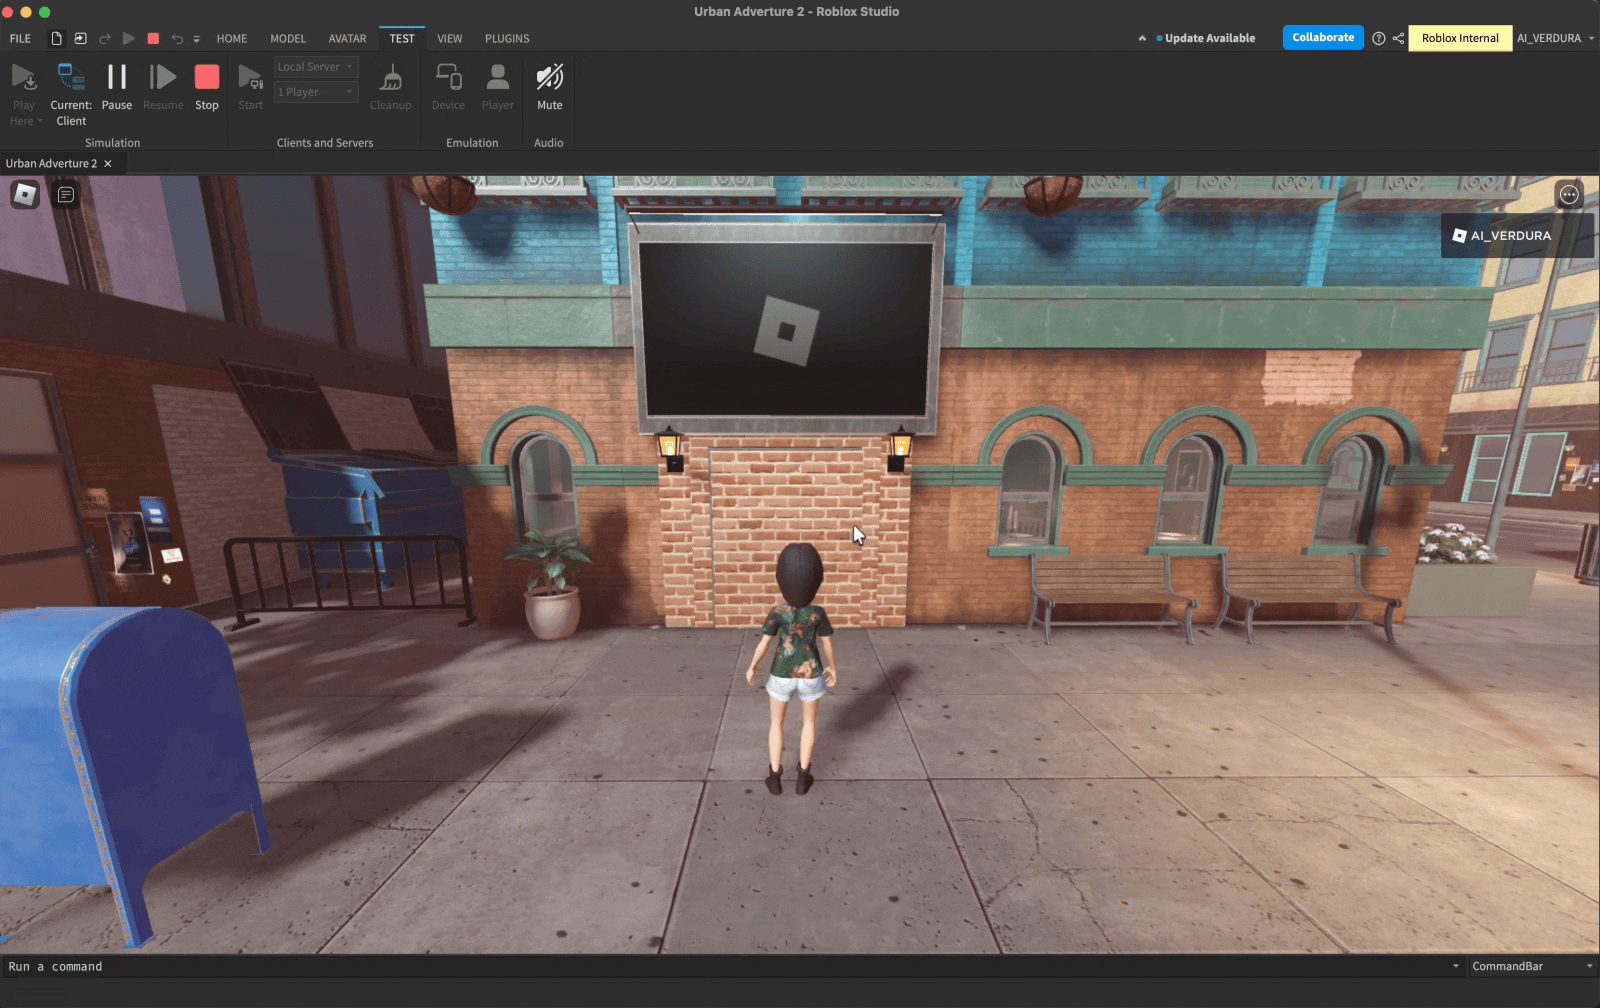Select the TEST ribbon tab
Viewport: 1600px width, 1008px height.
click(402, 38)
